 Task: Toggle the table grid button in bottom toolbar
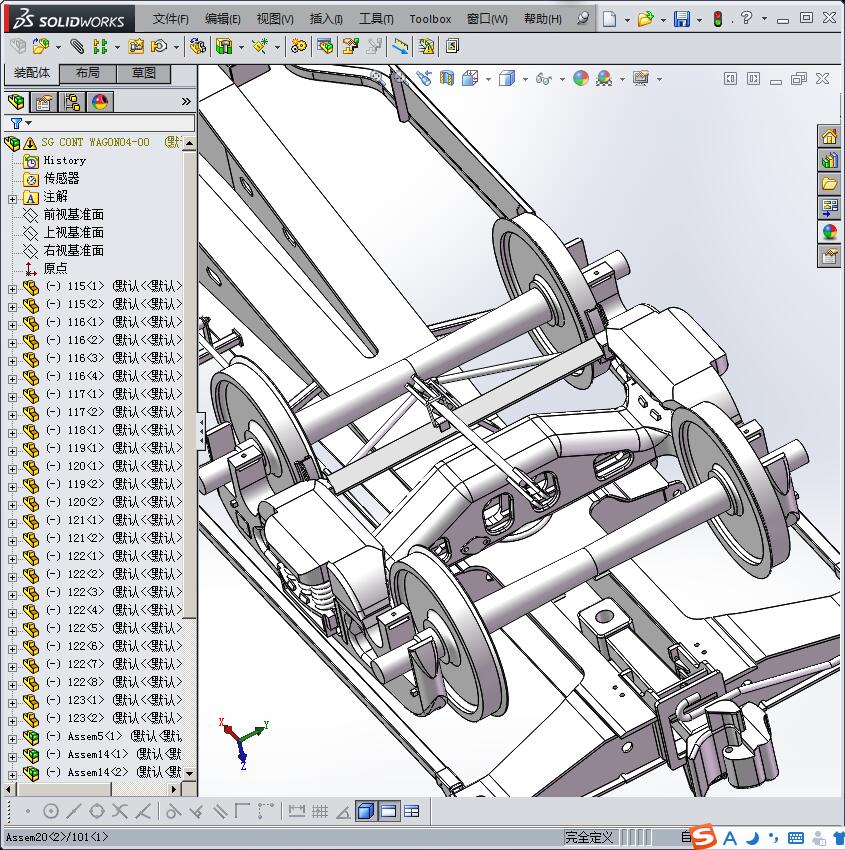tap(411, 811)
